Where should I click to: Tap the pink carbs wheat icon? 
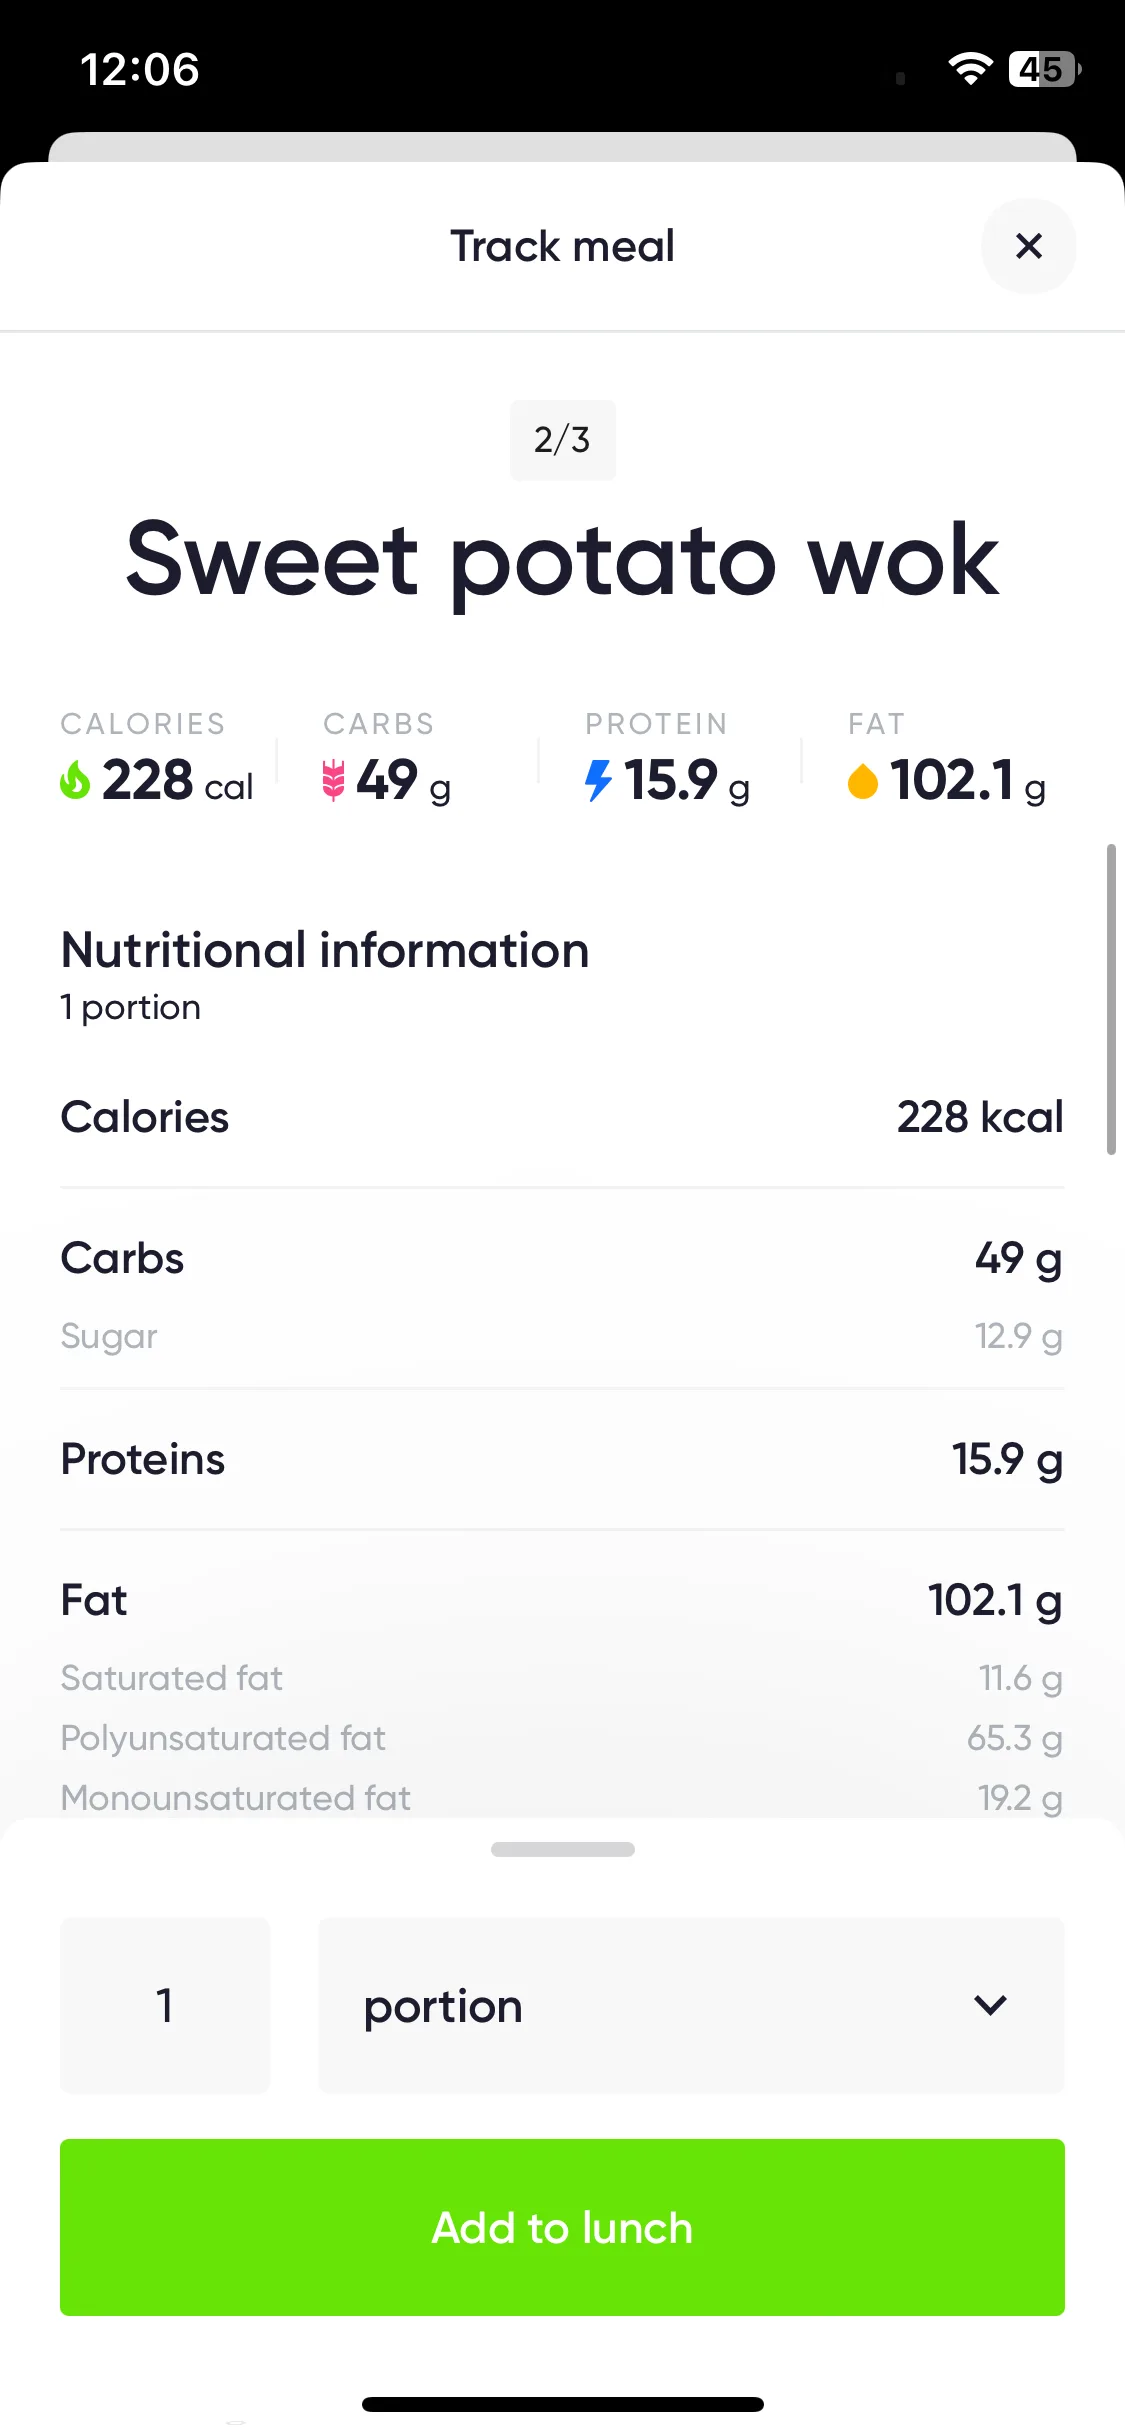tap(333, 780)
